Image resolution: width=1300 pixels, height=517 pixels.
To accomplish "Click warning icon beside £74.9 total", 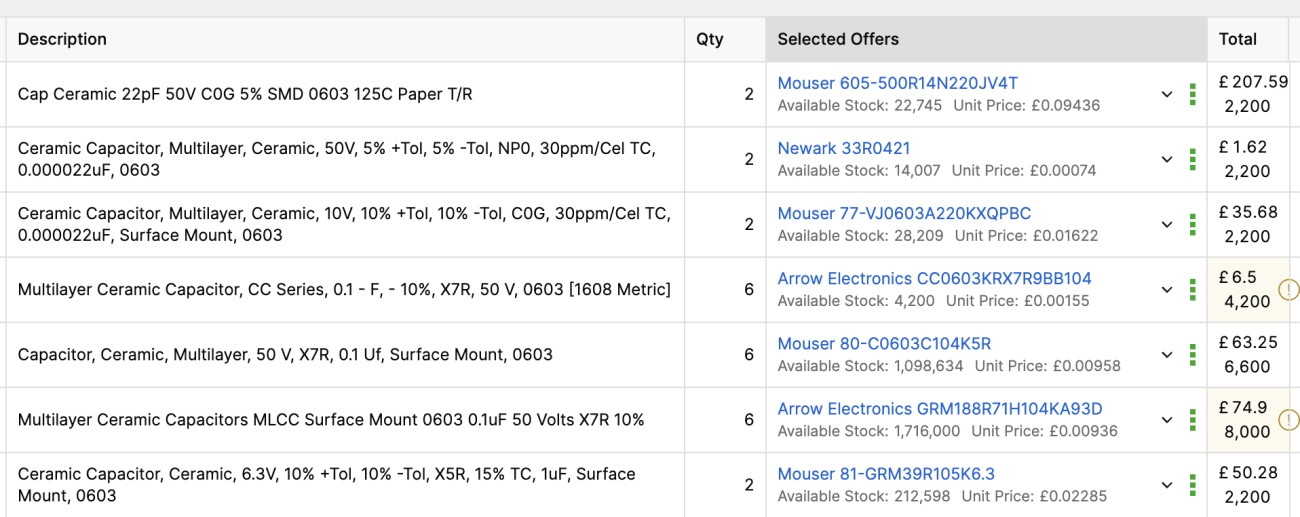I will [1289, 420].
